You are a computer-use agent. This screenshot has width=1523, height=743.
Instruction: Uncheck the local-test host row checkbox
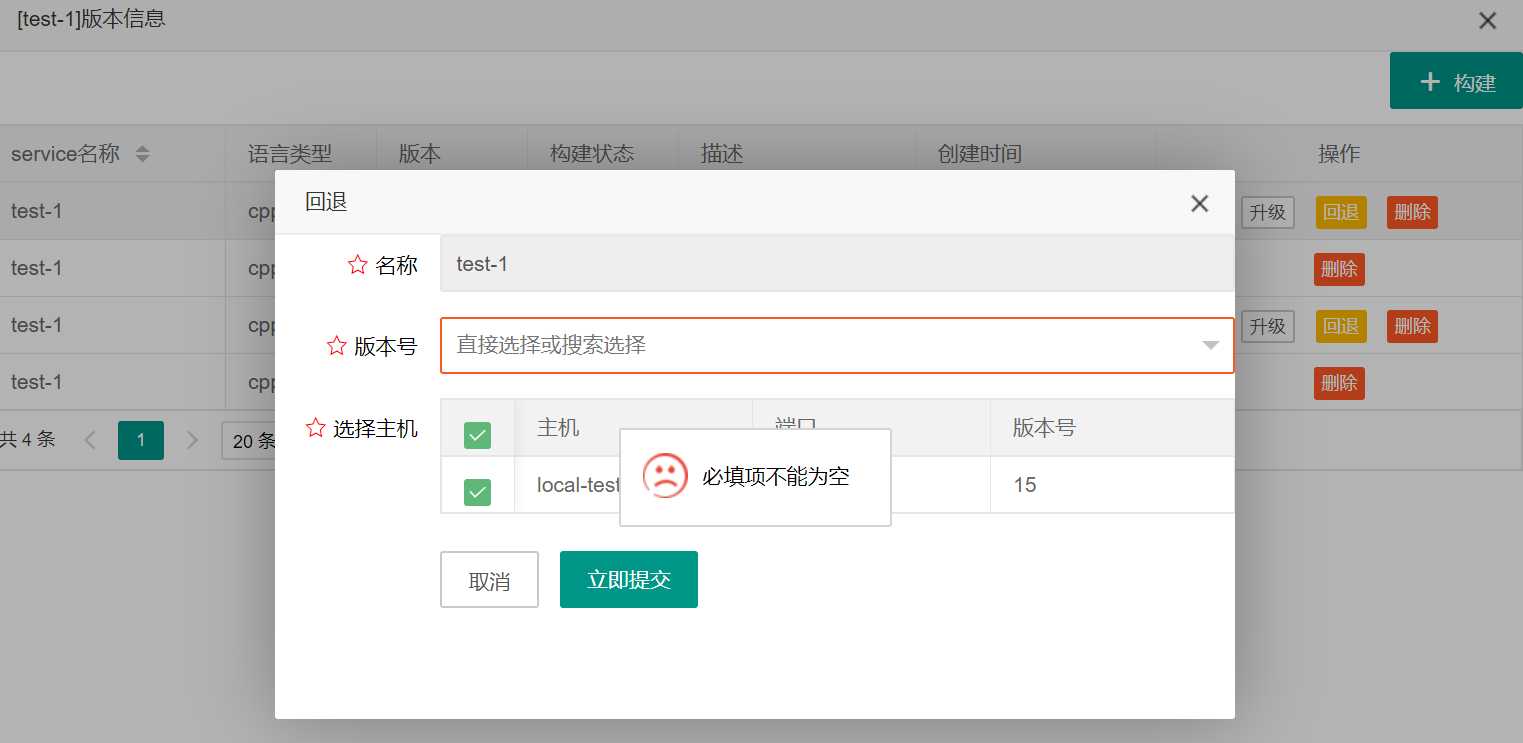pos(477,492)
